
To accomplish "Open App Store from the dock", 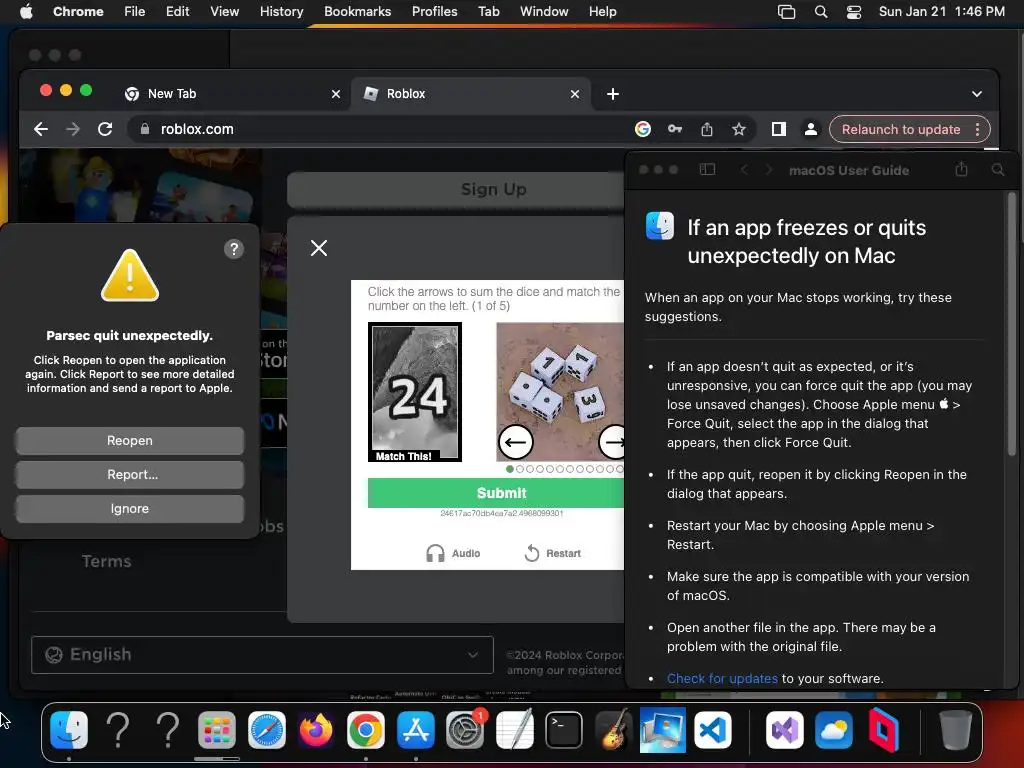I will (x=415, y=729).
